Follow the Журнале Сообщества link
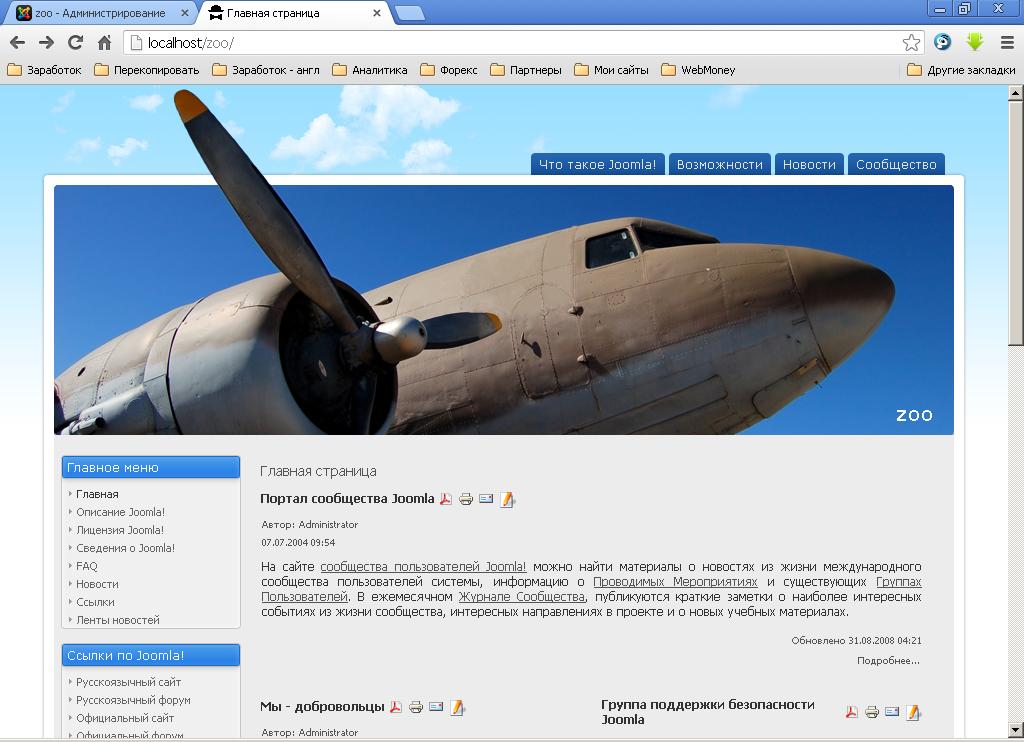Viewport: 1024px width, 742px height. point(522,597)
